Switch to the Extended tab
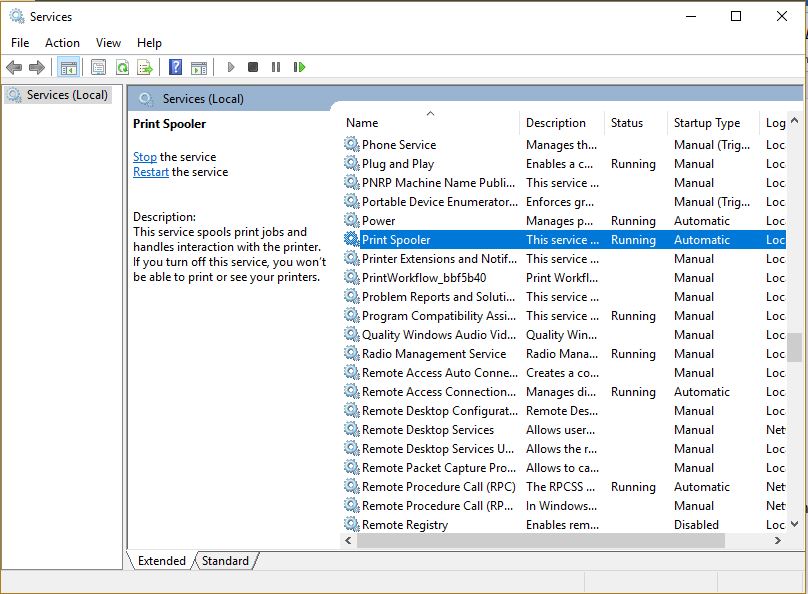Image resolution: width=808 pixels, height=594 pixels. click(161, 561)
